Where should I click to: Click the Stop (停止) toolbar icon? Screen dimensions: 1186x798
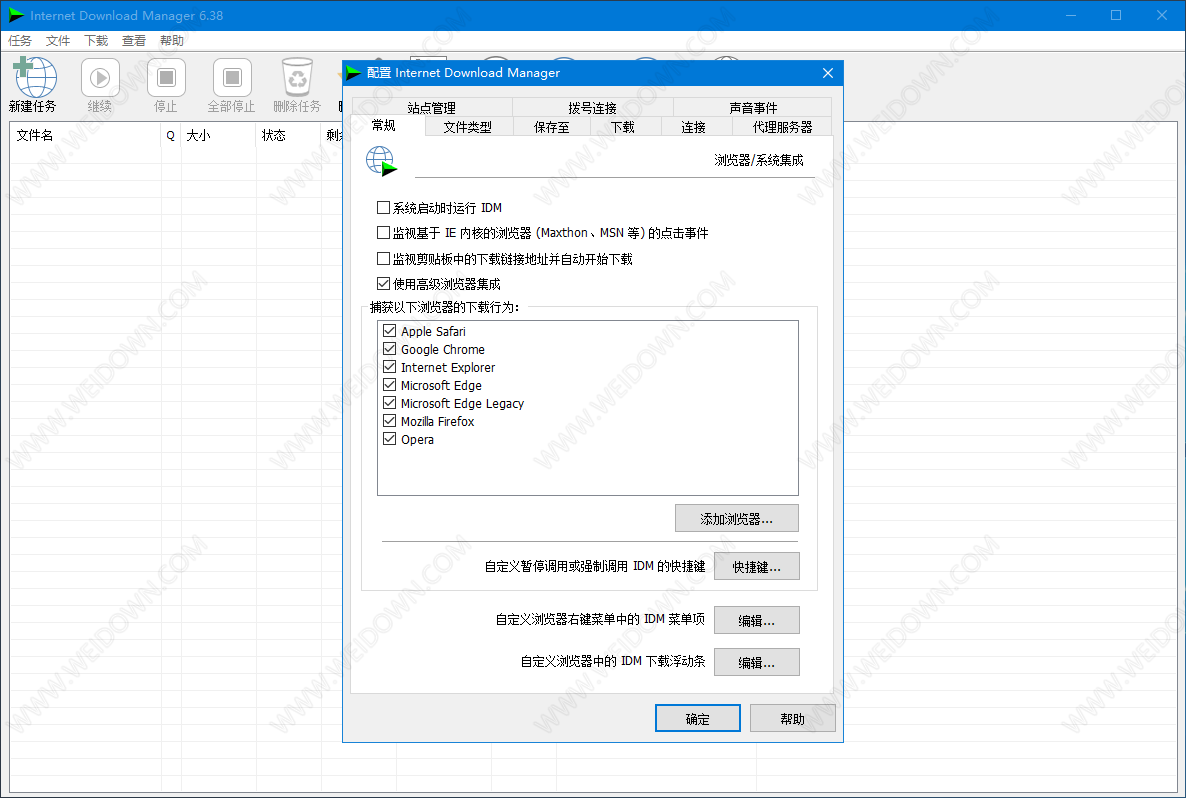point(166,77)
